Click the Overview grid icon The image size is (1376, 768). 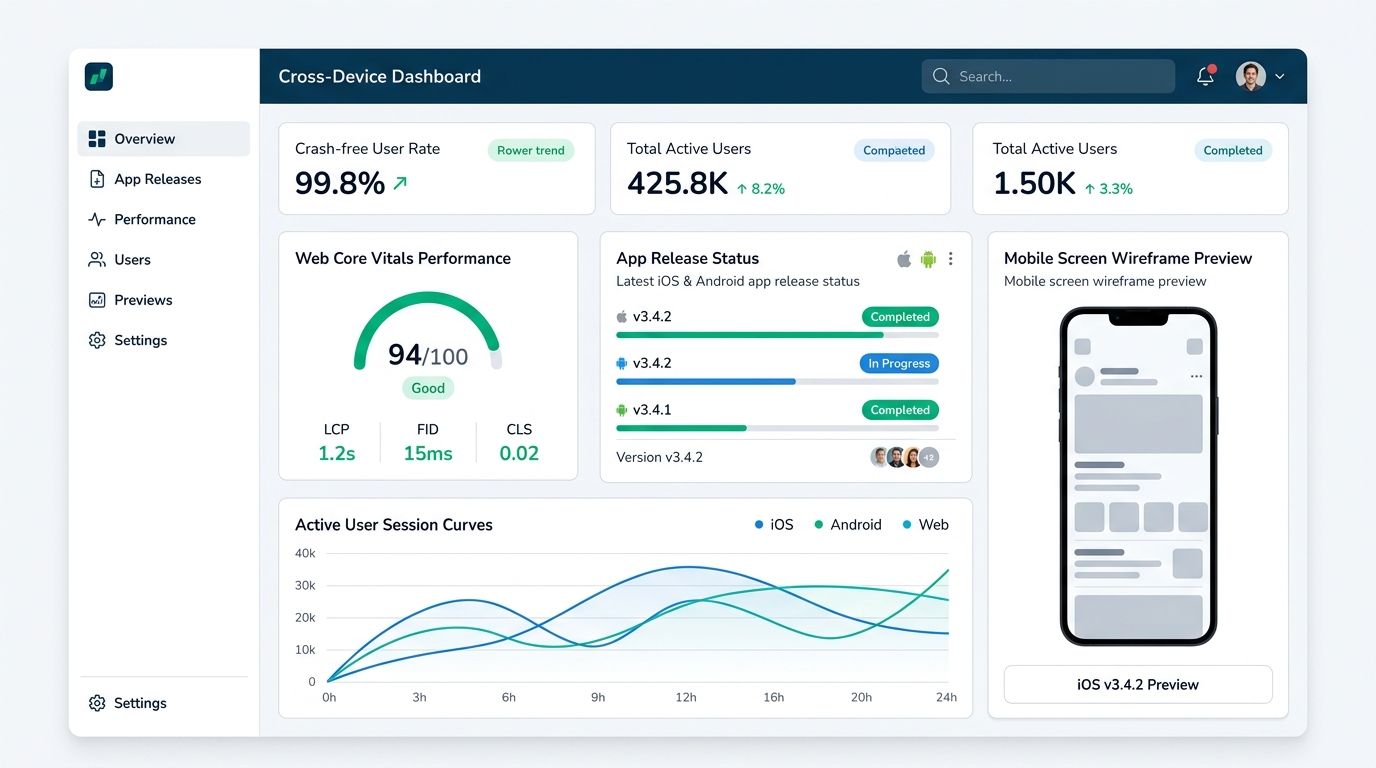tap(97, 139)
